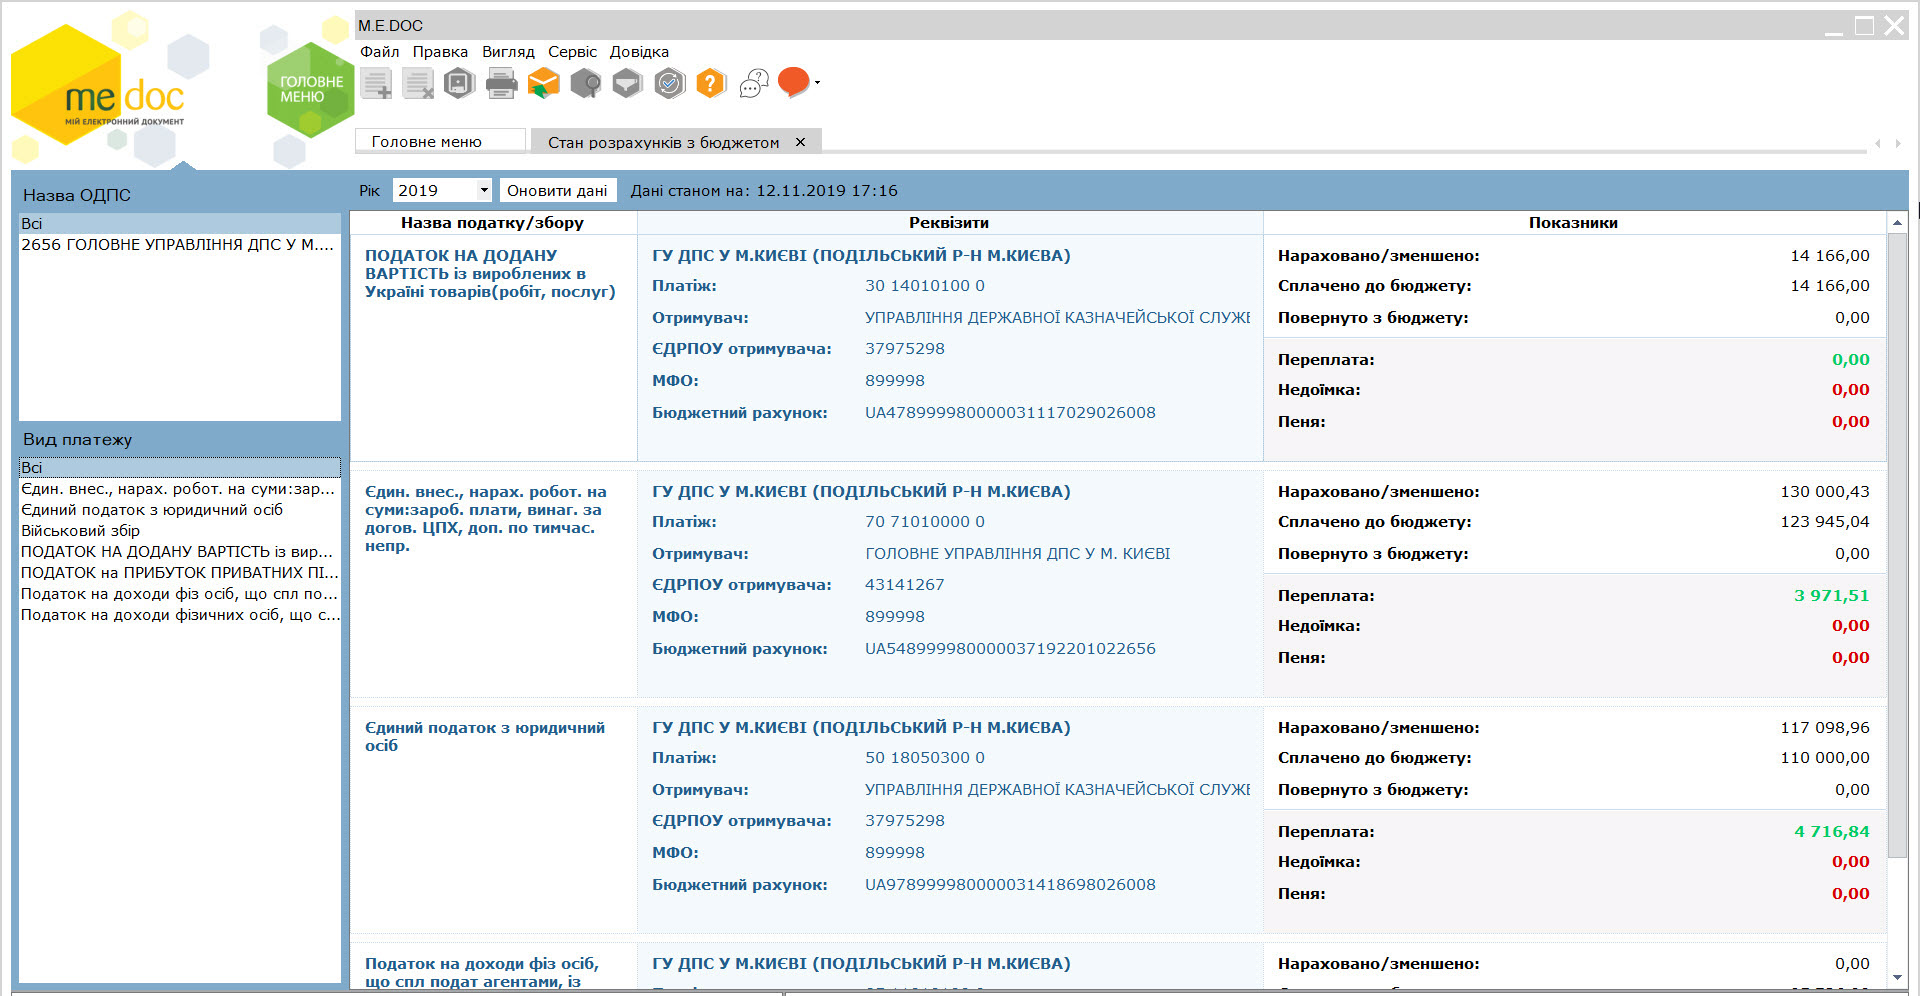Click the save disk icon
1920x996 pixels.
tap(459, 83)
